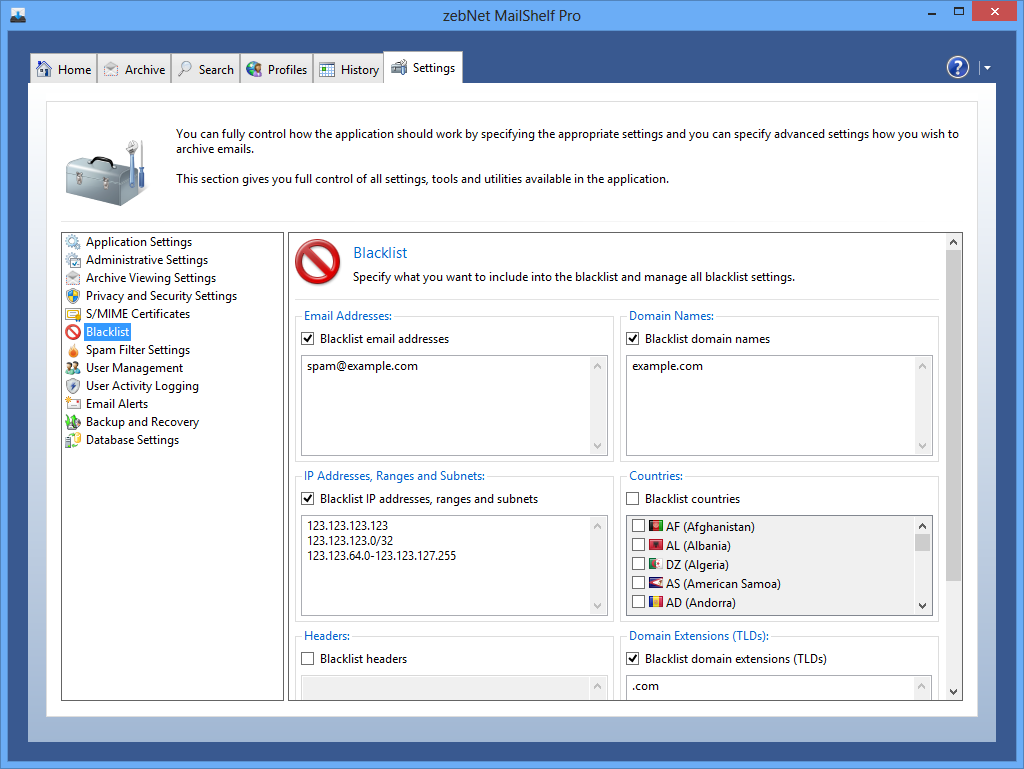
Task: Open help via the question mark icon
Action: click(957, 67)
